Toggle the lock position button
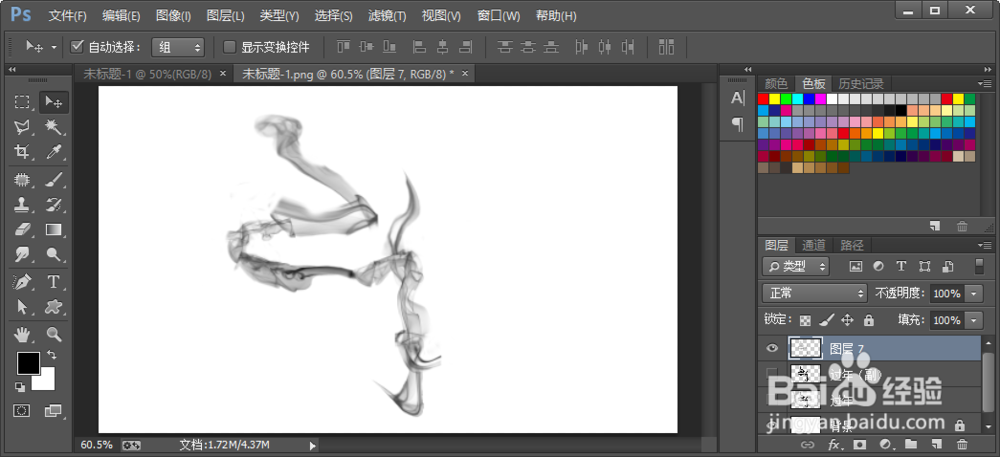Image resolution: width=1000 pixels, height=457 pixels. 848,319
